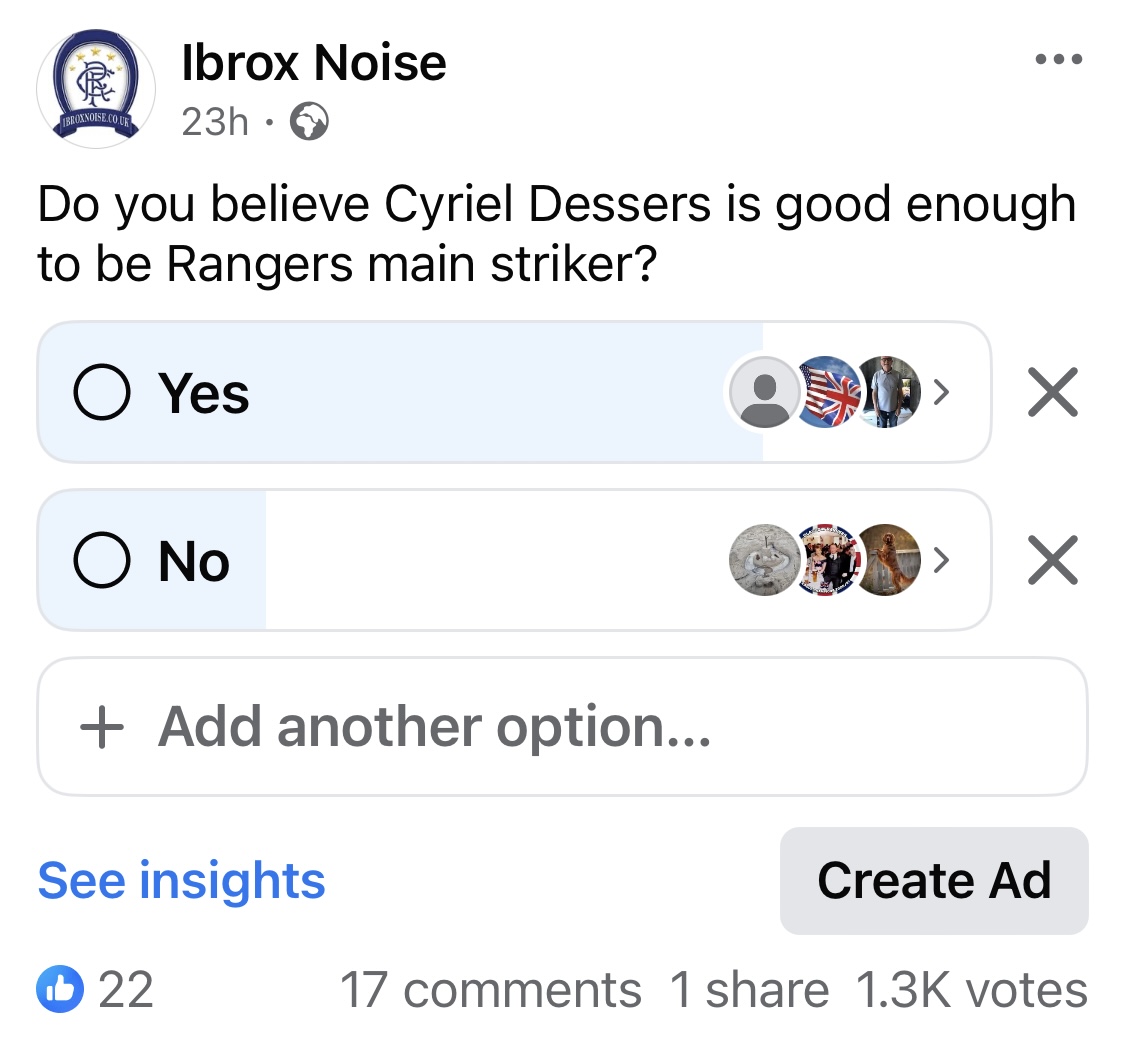Expand No voters list chevron

tap(941, 560)
